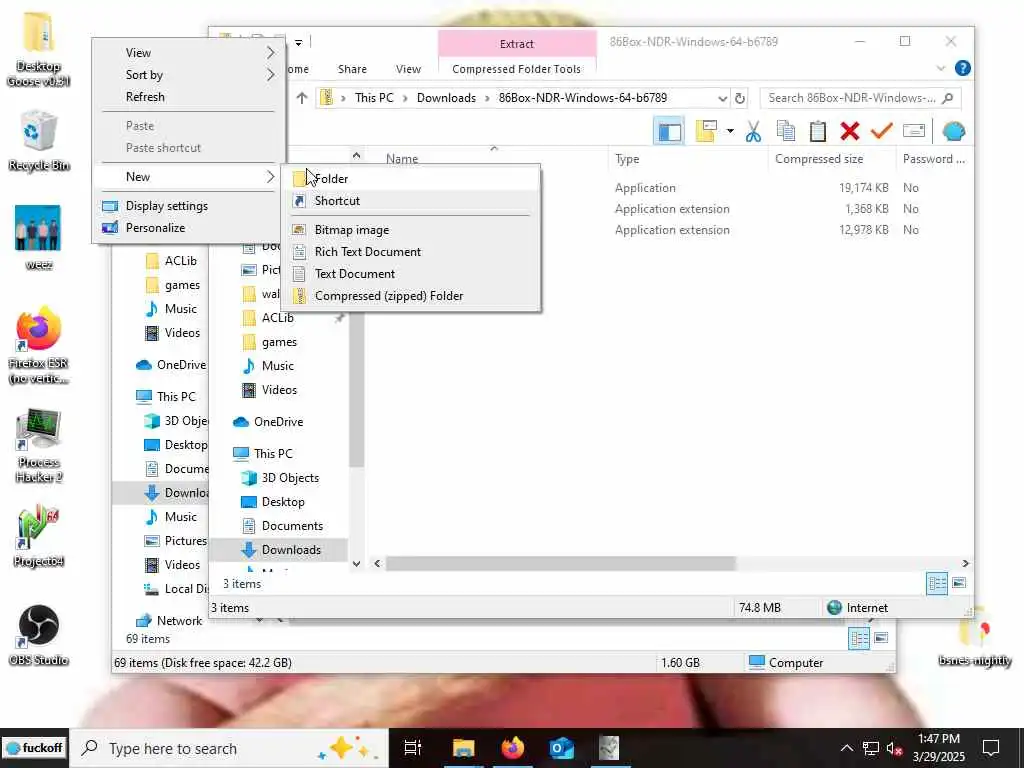Select the OBS Studio desktop shortcut

[39, 635]
